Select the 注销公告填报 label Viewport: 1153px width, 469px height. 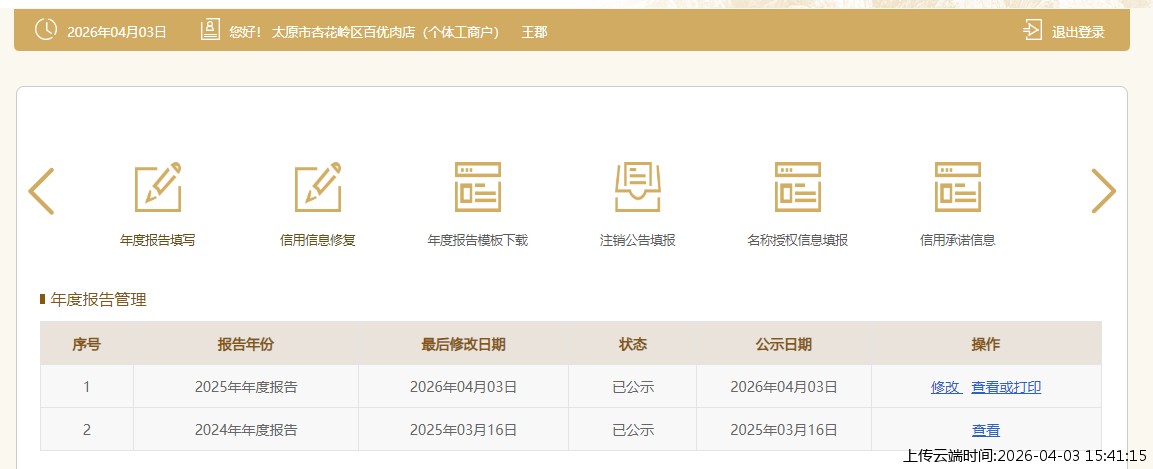point(638,240)
